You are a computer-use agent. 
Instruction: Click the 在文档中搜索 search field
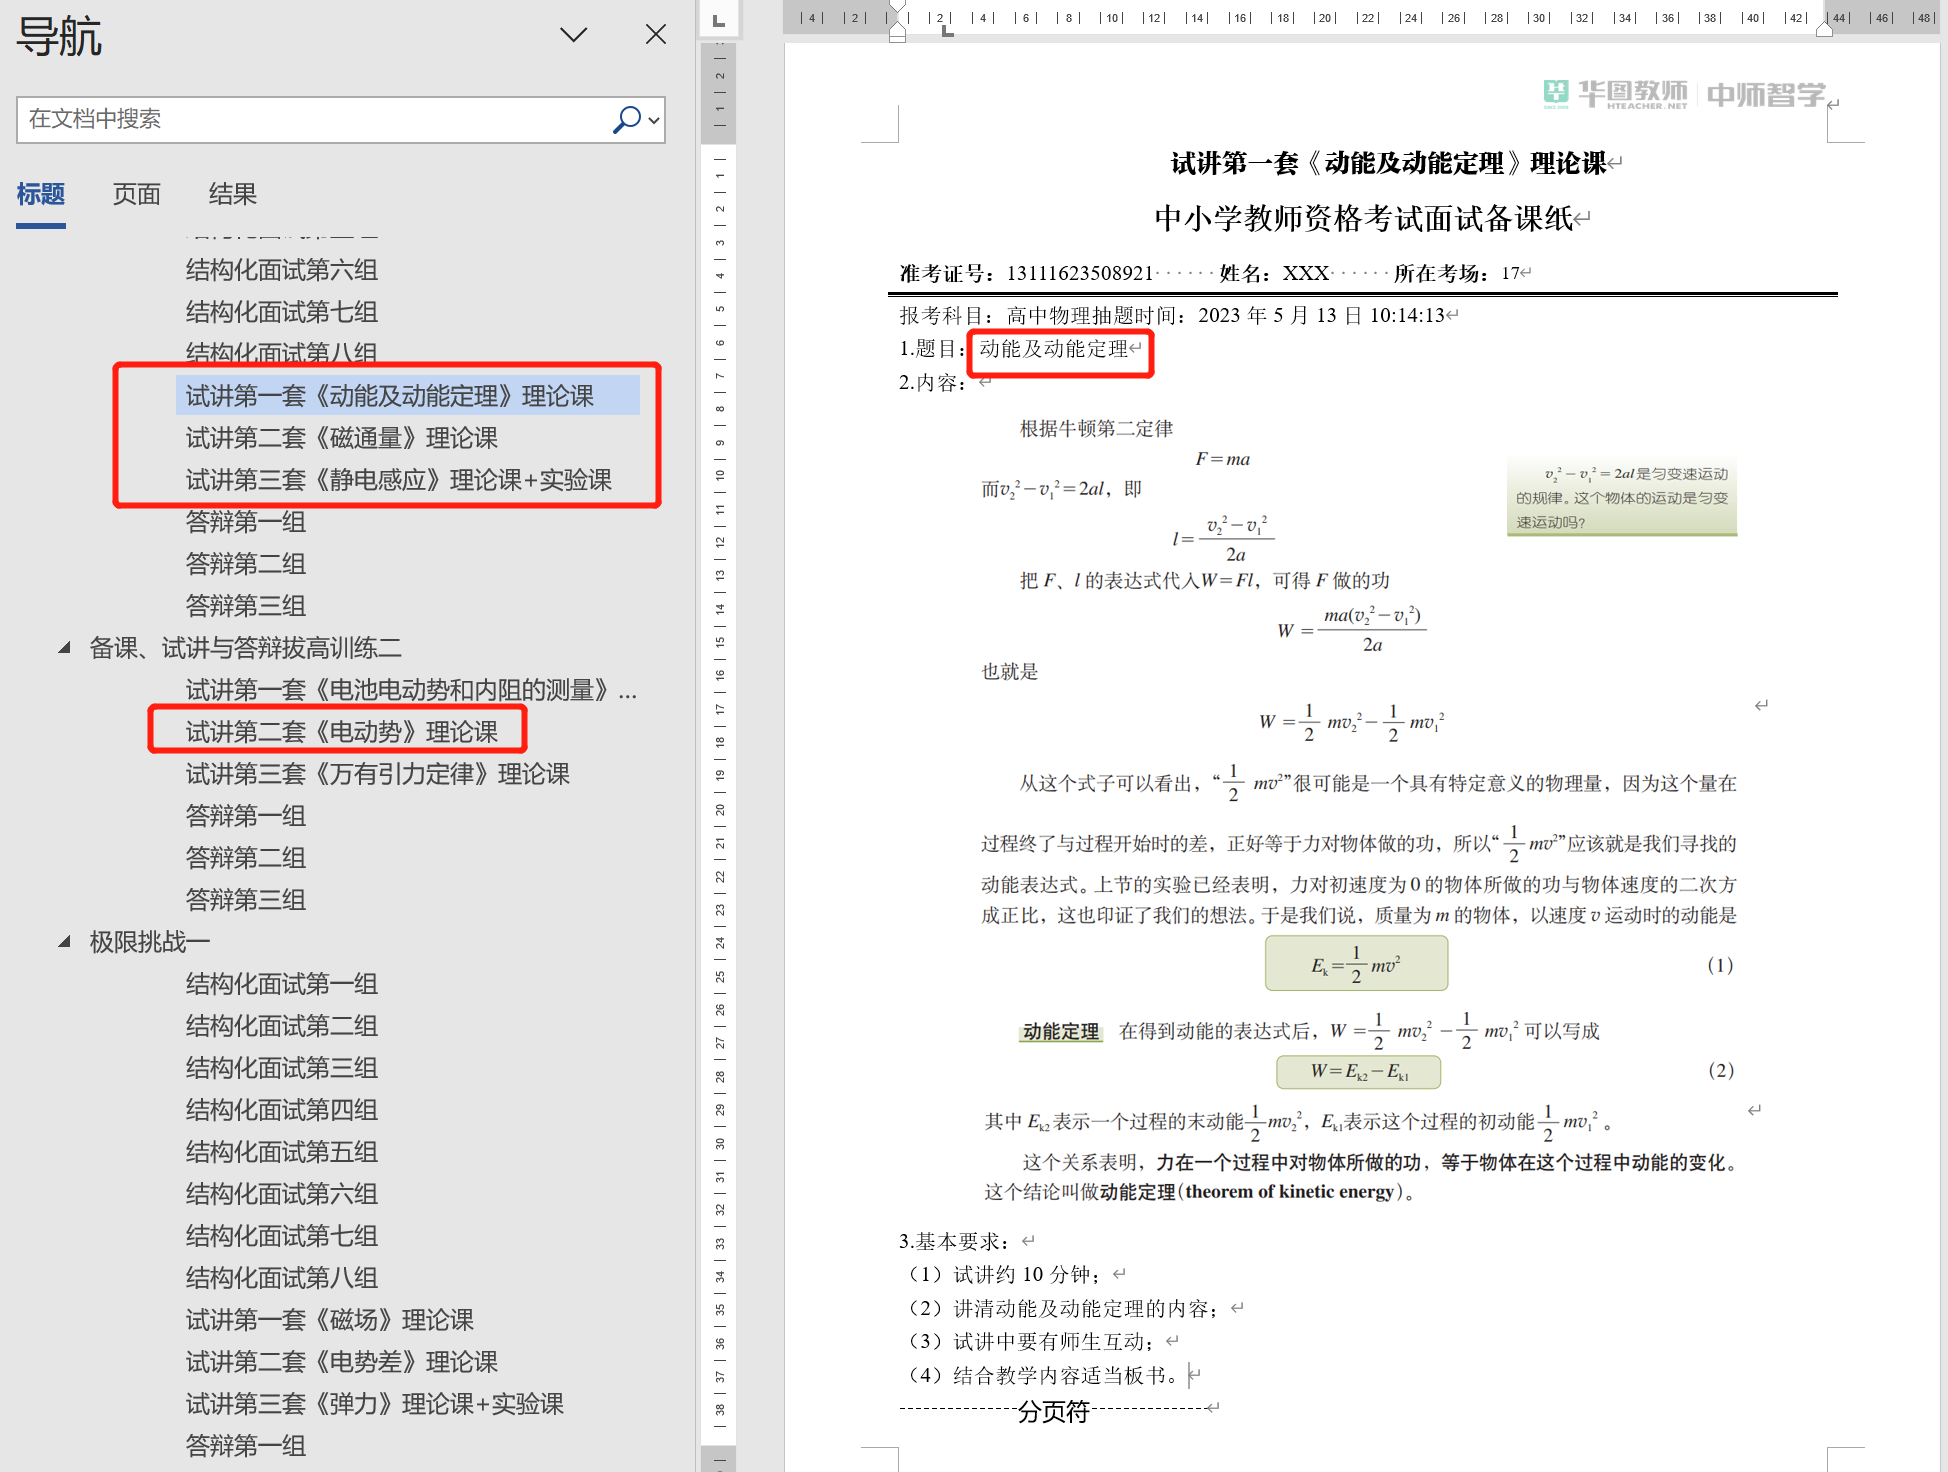click(x=310, y=120)
